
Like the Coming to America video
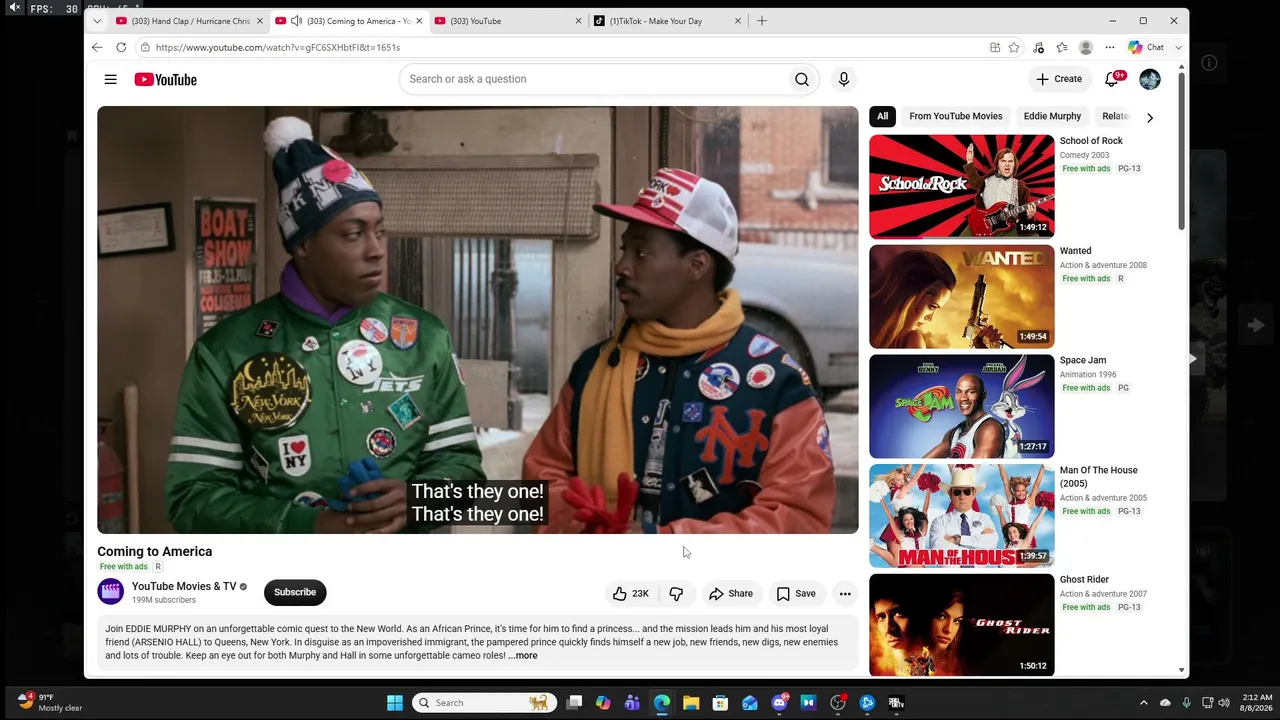631,594
